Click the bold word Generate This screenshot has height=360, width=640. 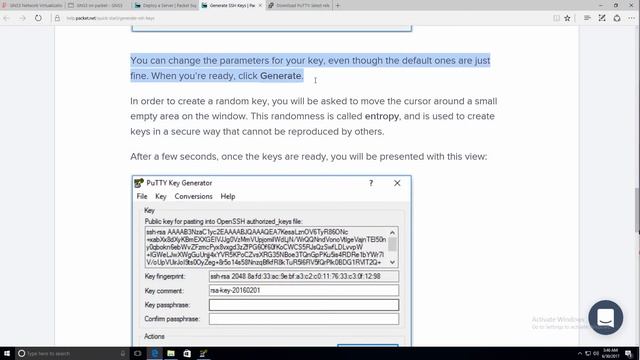281,76
